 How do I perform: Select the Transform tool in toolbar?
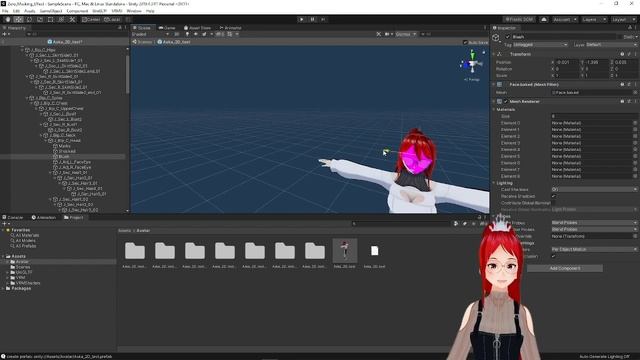[61, 19]
